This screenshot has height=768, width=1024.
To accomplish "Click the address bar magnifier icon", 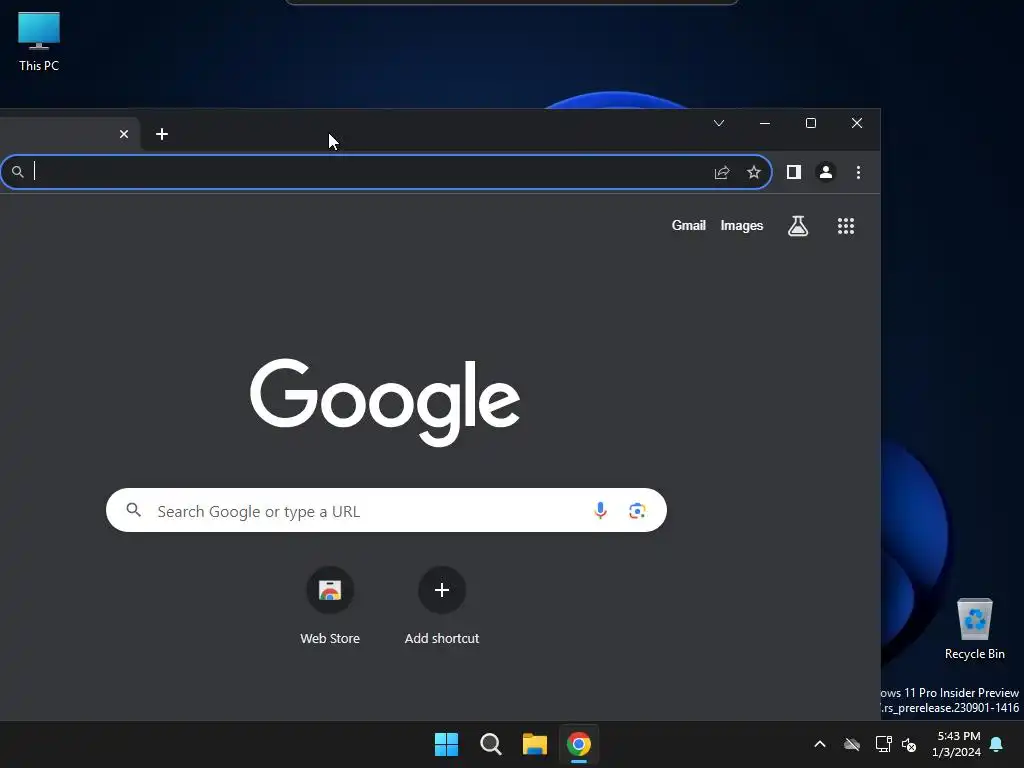I will tap(18, 172).
